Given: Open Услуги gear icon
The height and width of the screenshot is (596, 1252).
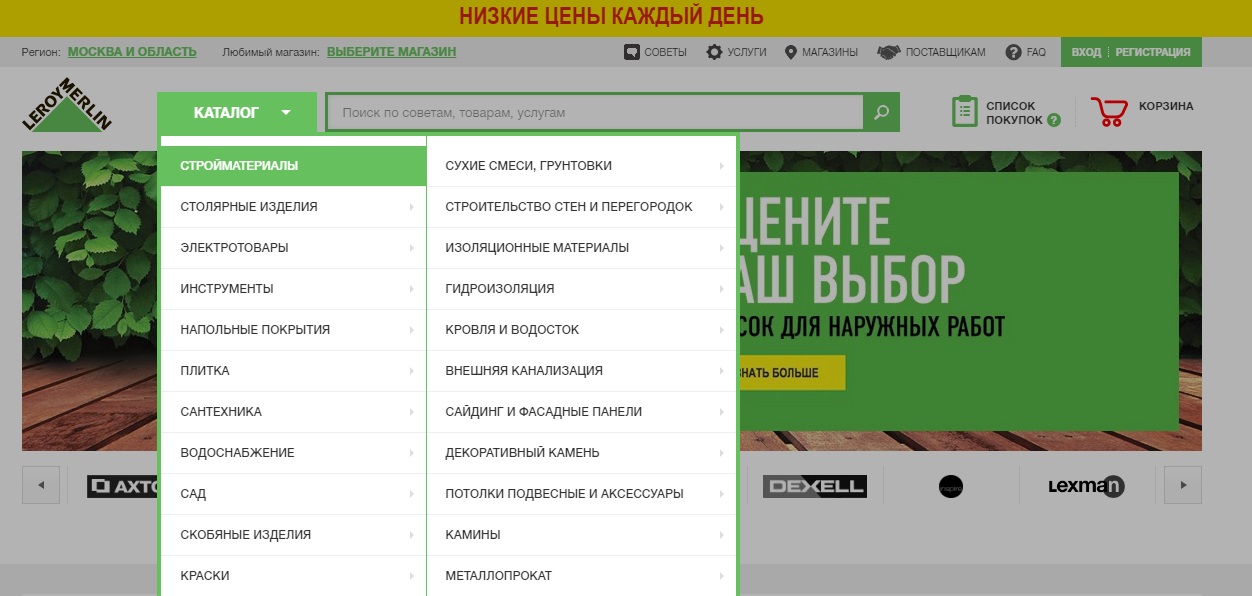Looking at the screenshot, I should tap(714, 52).
